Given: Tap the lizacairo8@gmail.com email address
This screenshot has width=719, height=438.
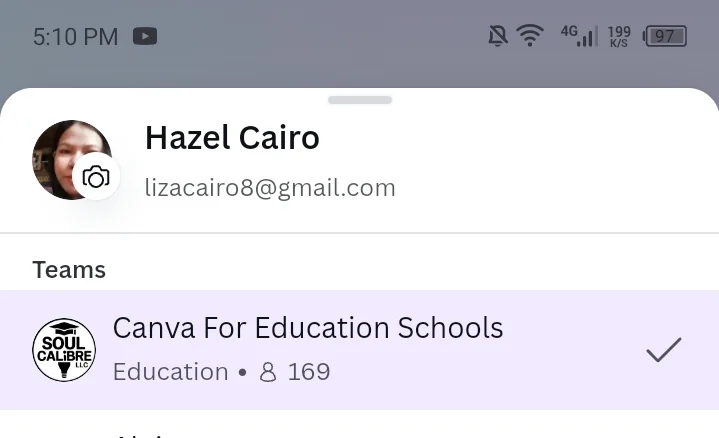Looking at the screenshot, I should click(270, 188).
